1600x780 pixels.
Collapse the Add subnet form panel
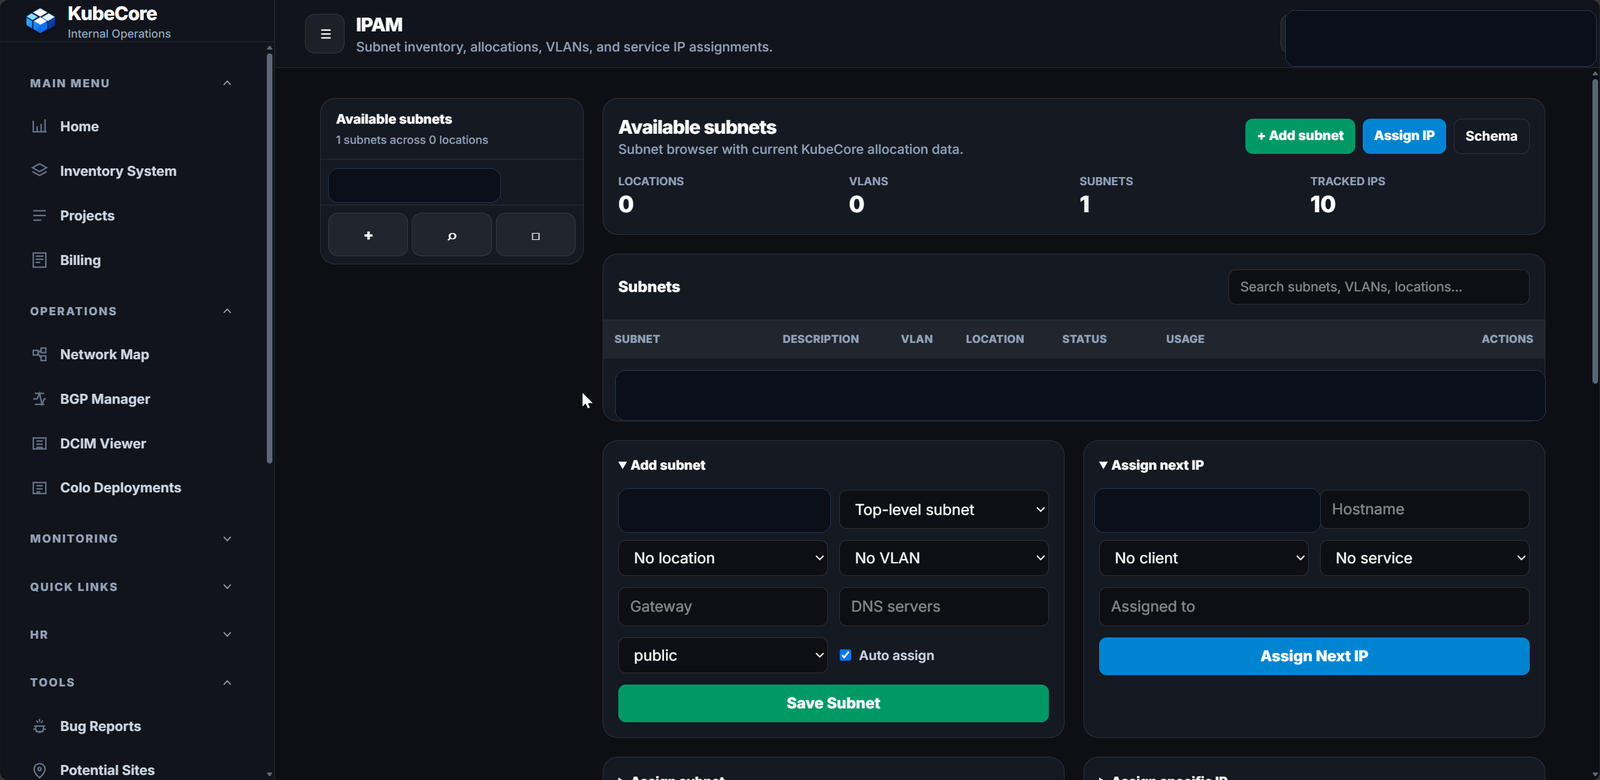coord(662,465)
